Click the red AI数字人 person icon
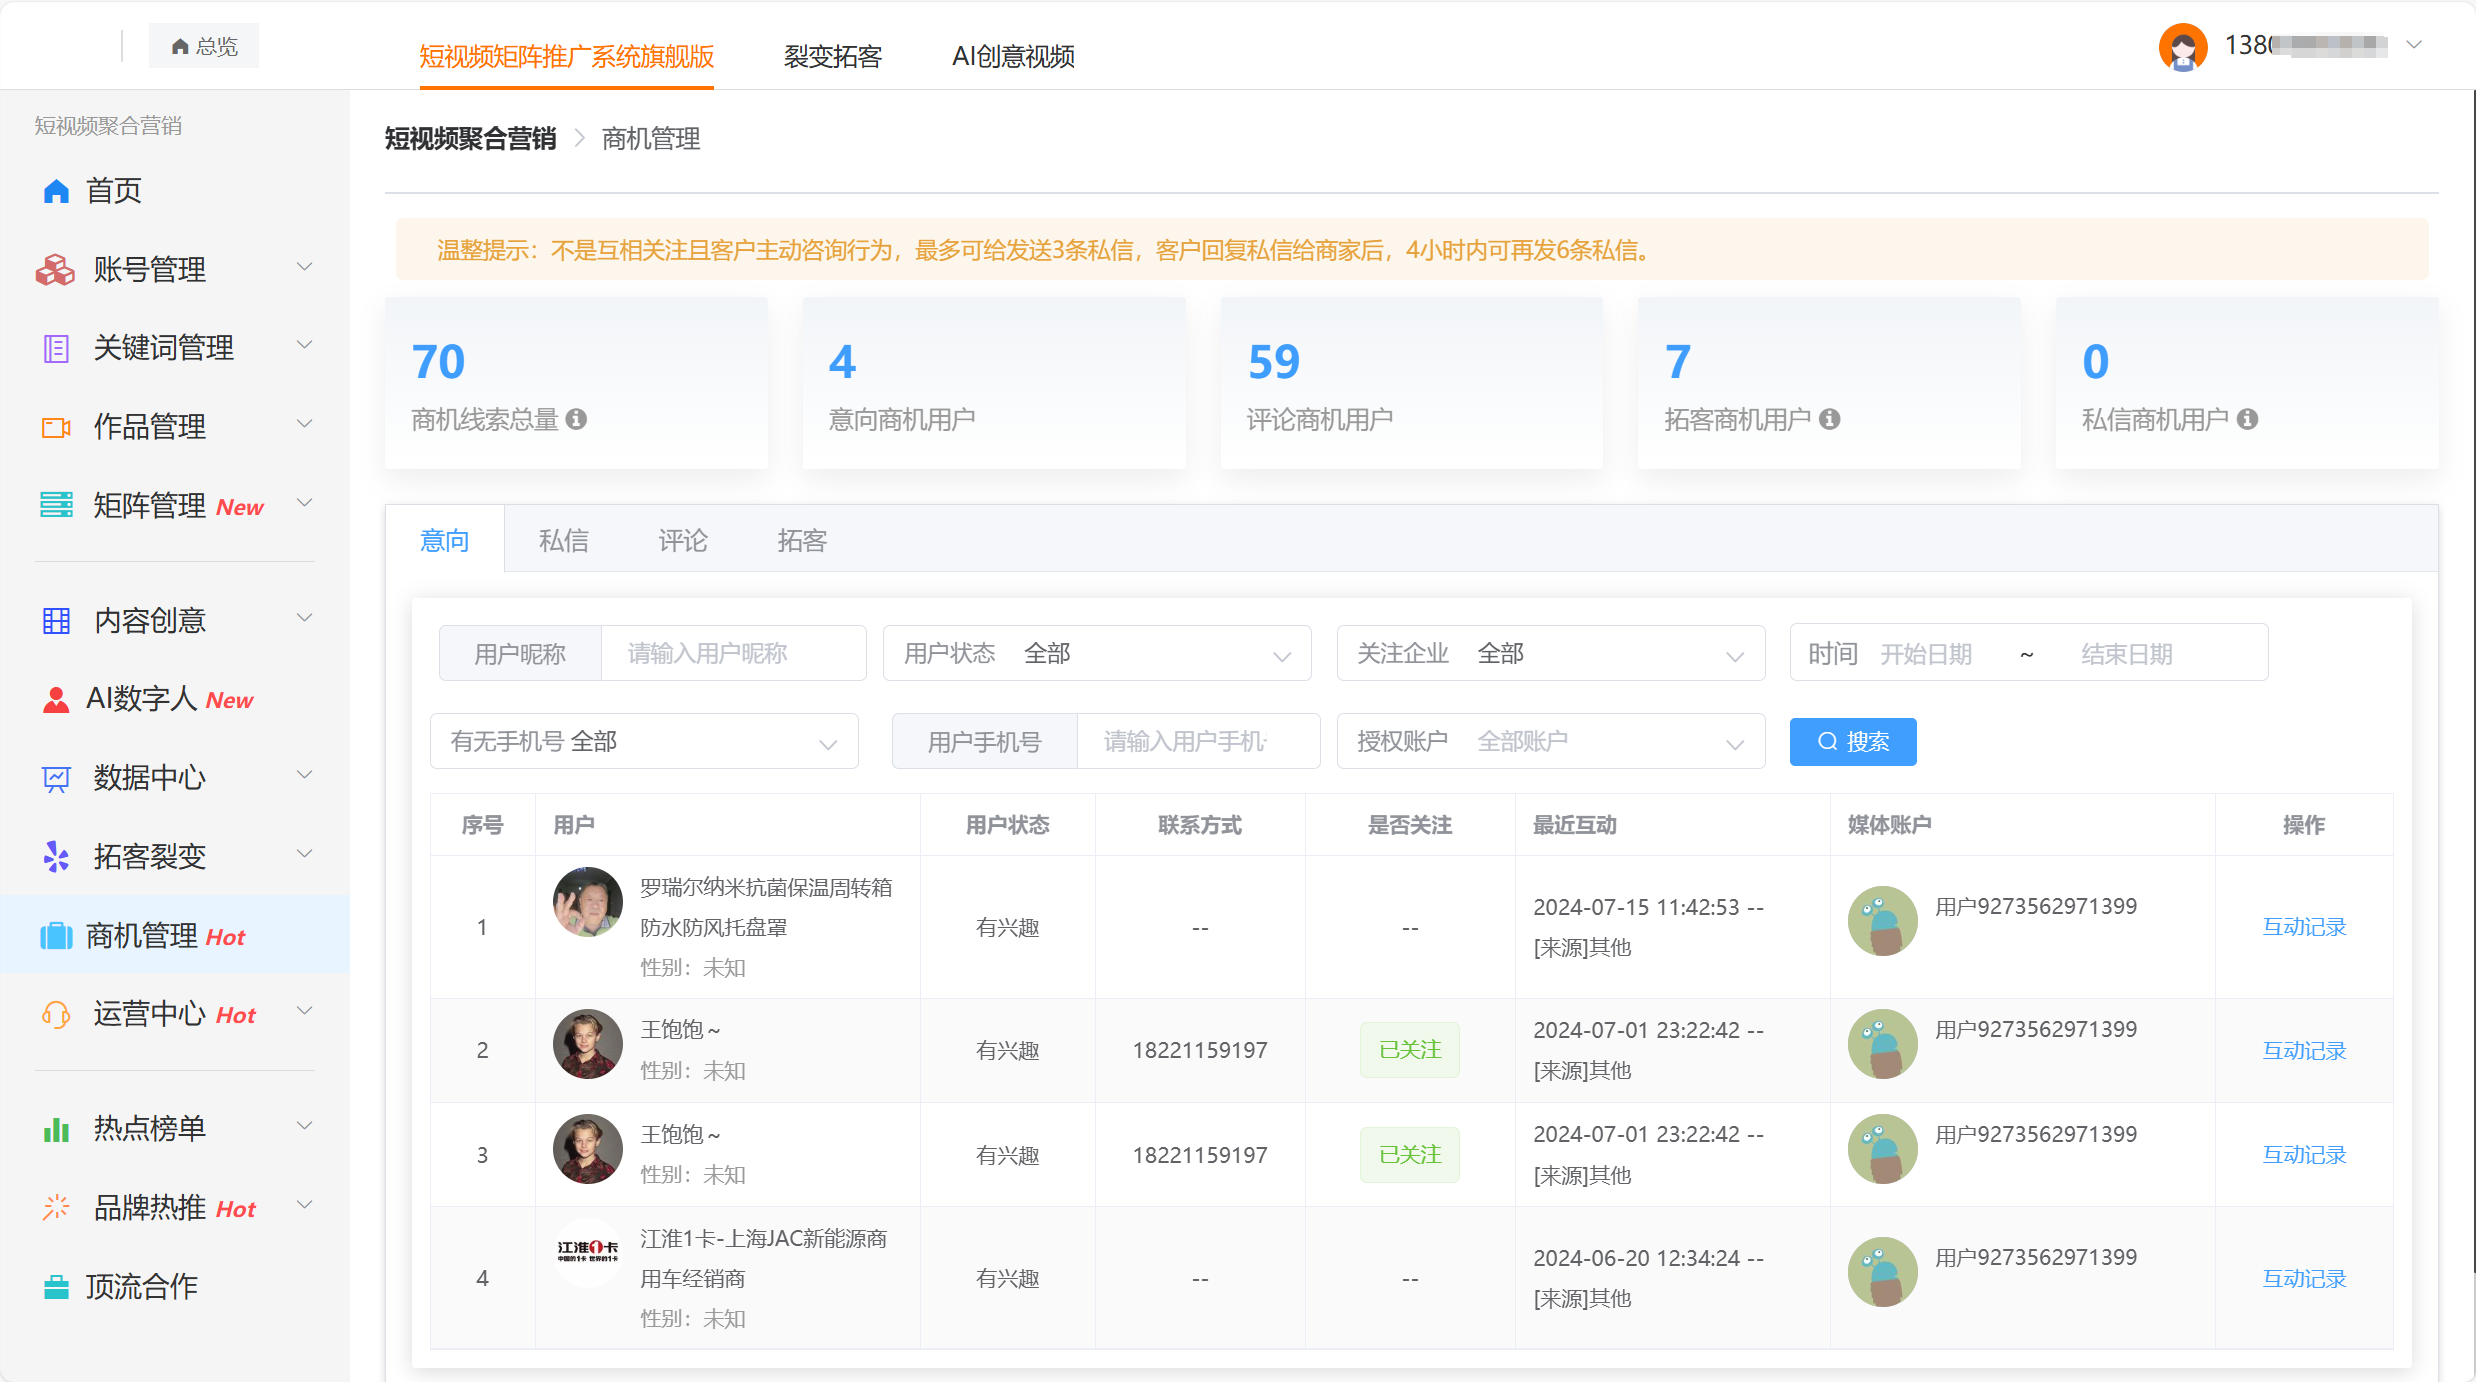 tap(56, 699)
